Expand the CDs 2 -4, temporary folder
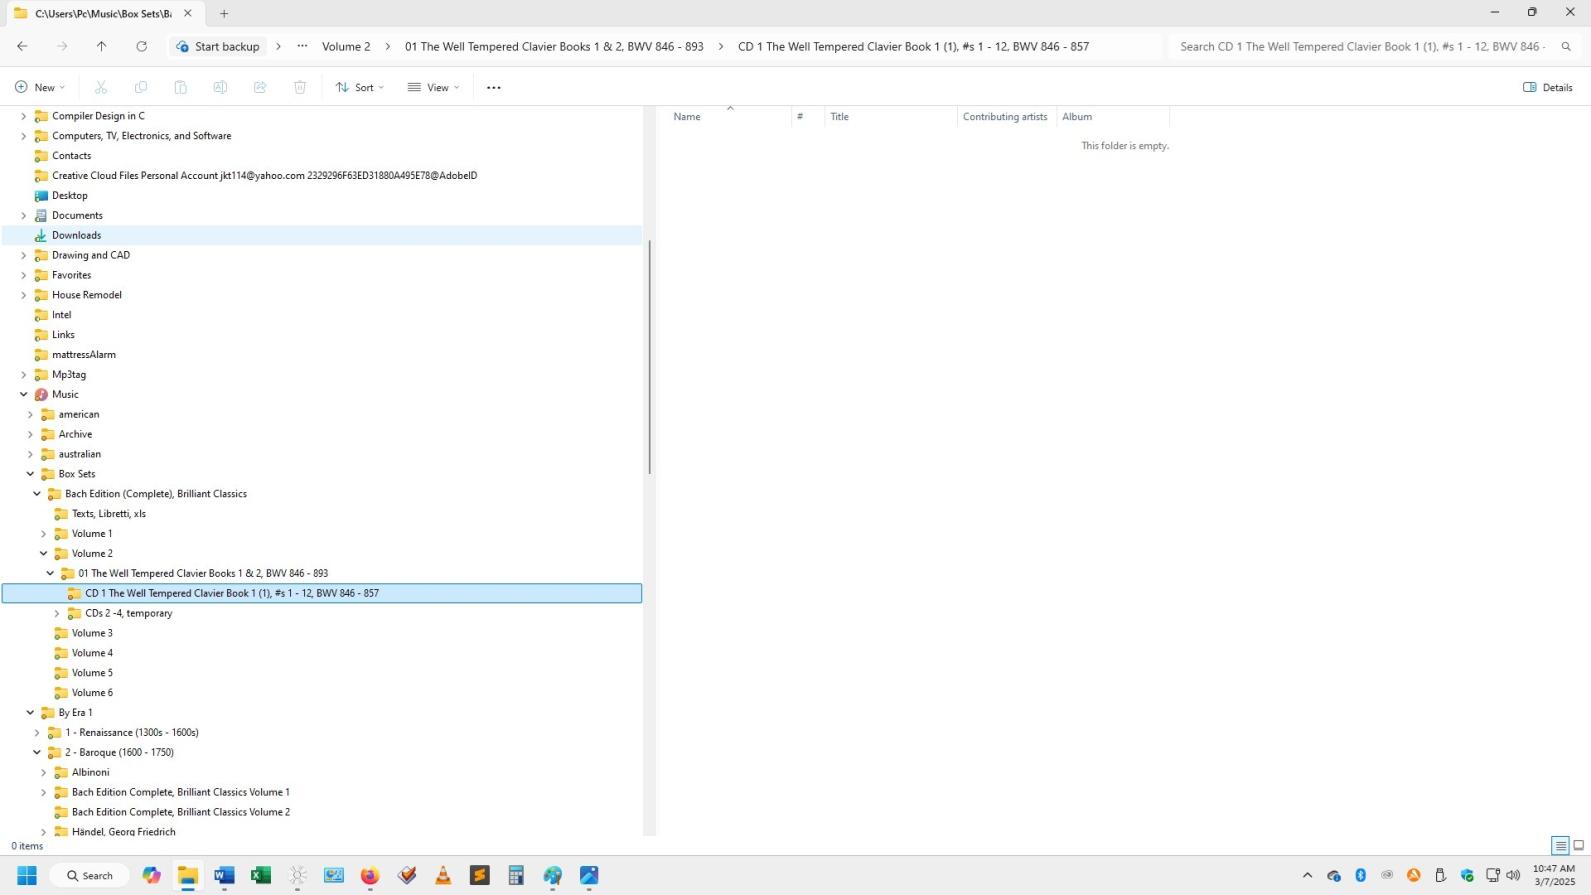The height and width of the screenshot is (895, 1591). point(57,613)
